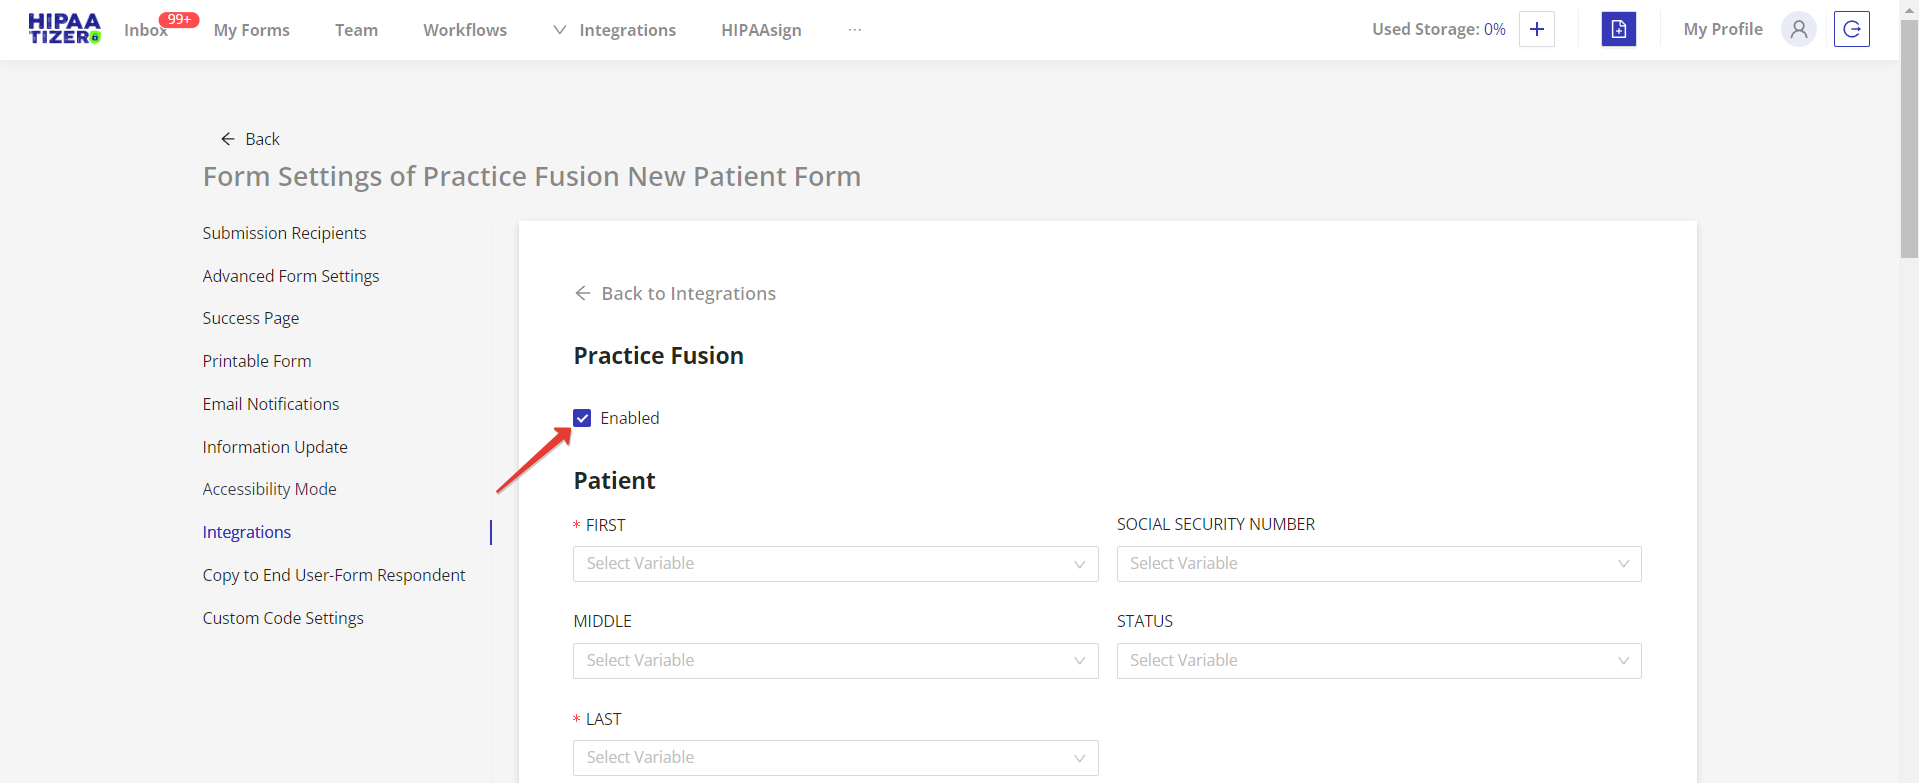Select Email Notifications in settings sidebar
Image resolution: width=1919 pixels, height=783 pixels.
(271, 404)
